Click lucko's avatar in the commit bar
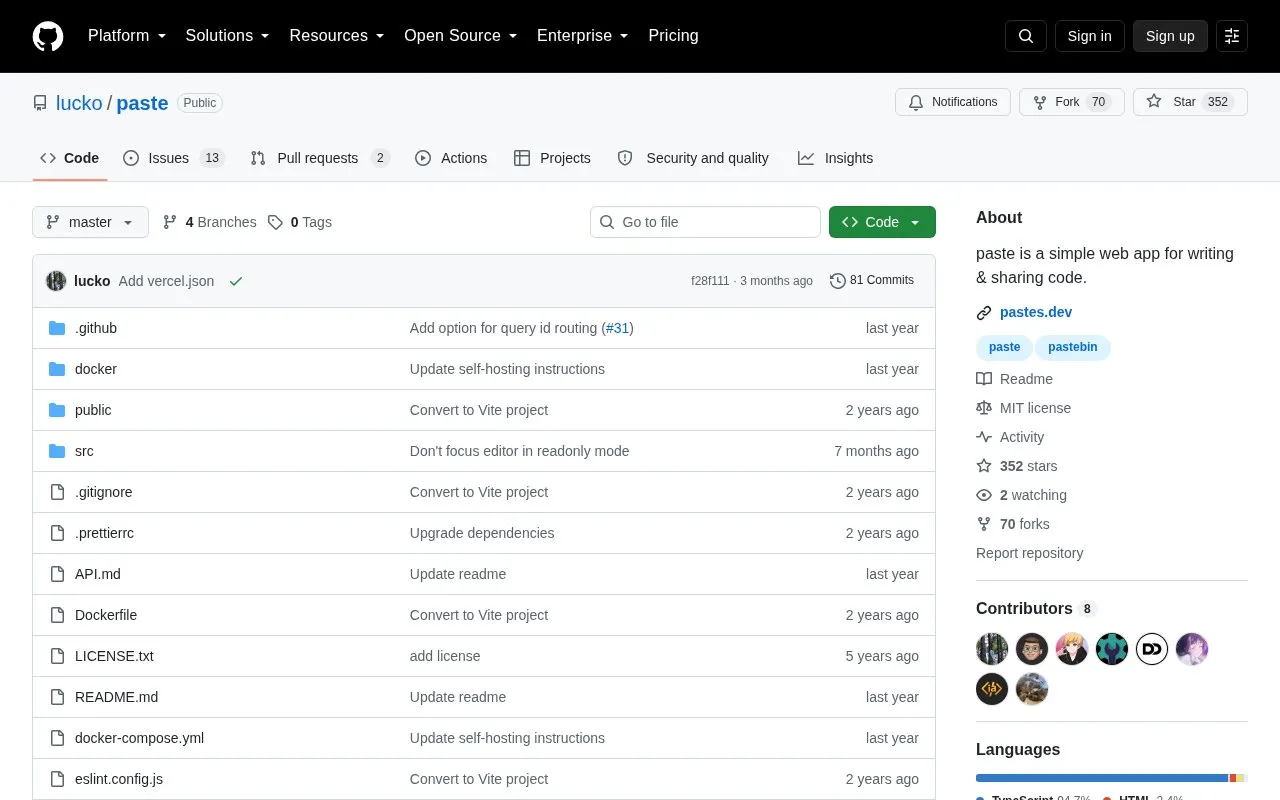Screen dimensions: 1280x800 coord(56,281)
